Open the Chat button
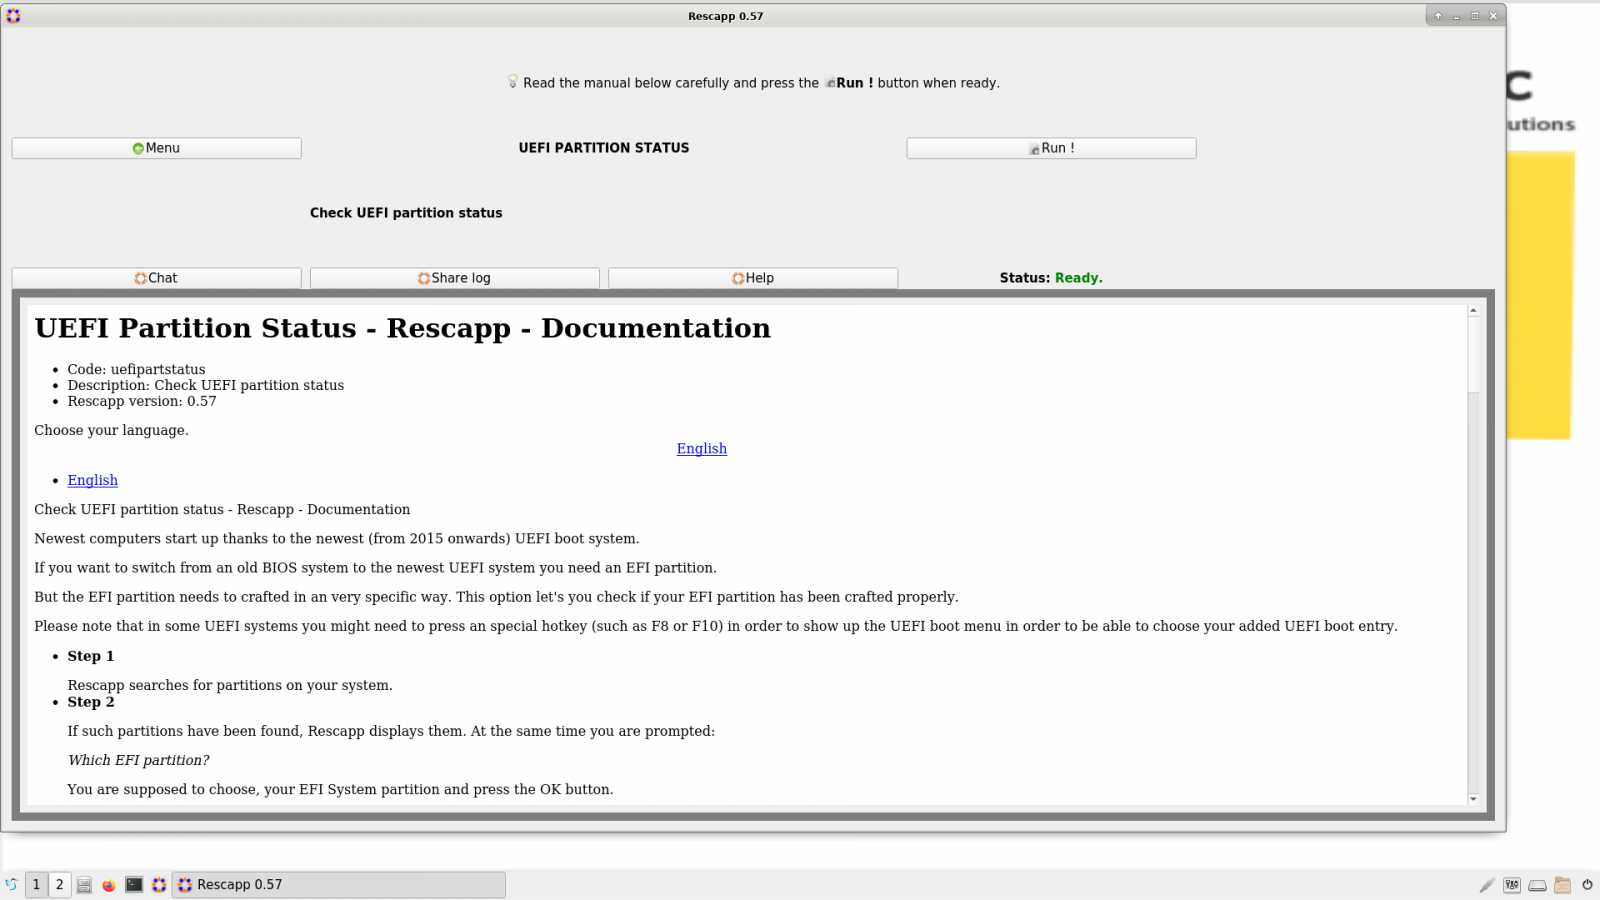Viewport: 1600px width, 900px height. pos(156,278)
